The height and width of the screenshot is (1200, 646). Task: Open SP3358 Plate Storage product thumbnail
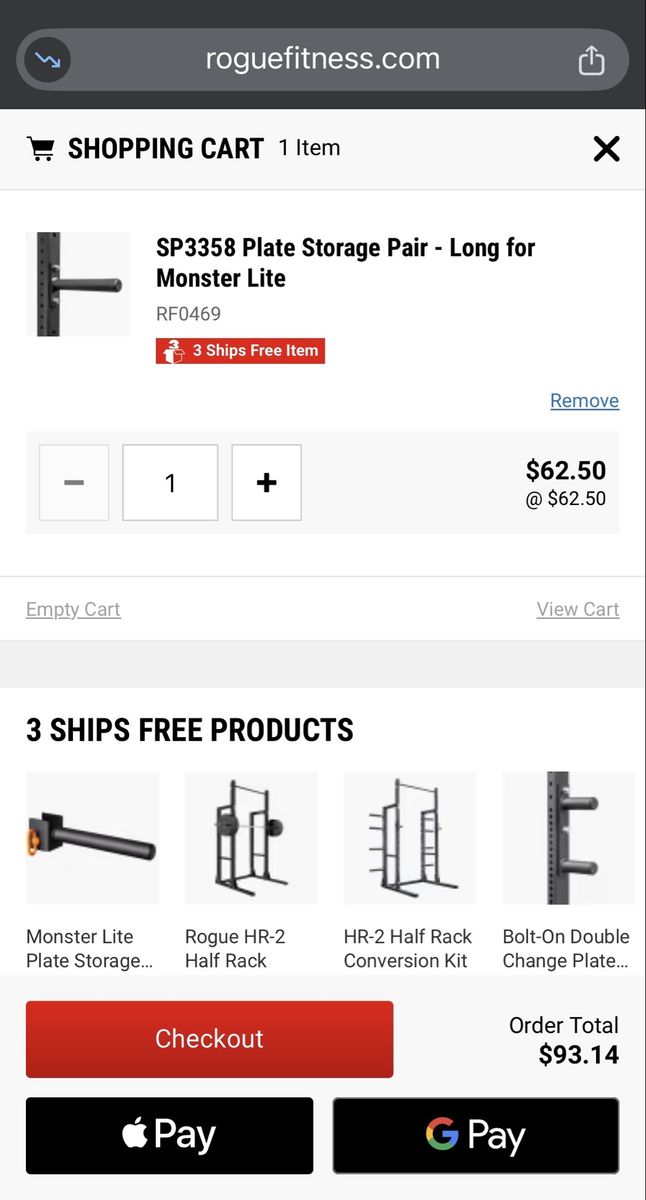tap(78, 284)
